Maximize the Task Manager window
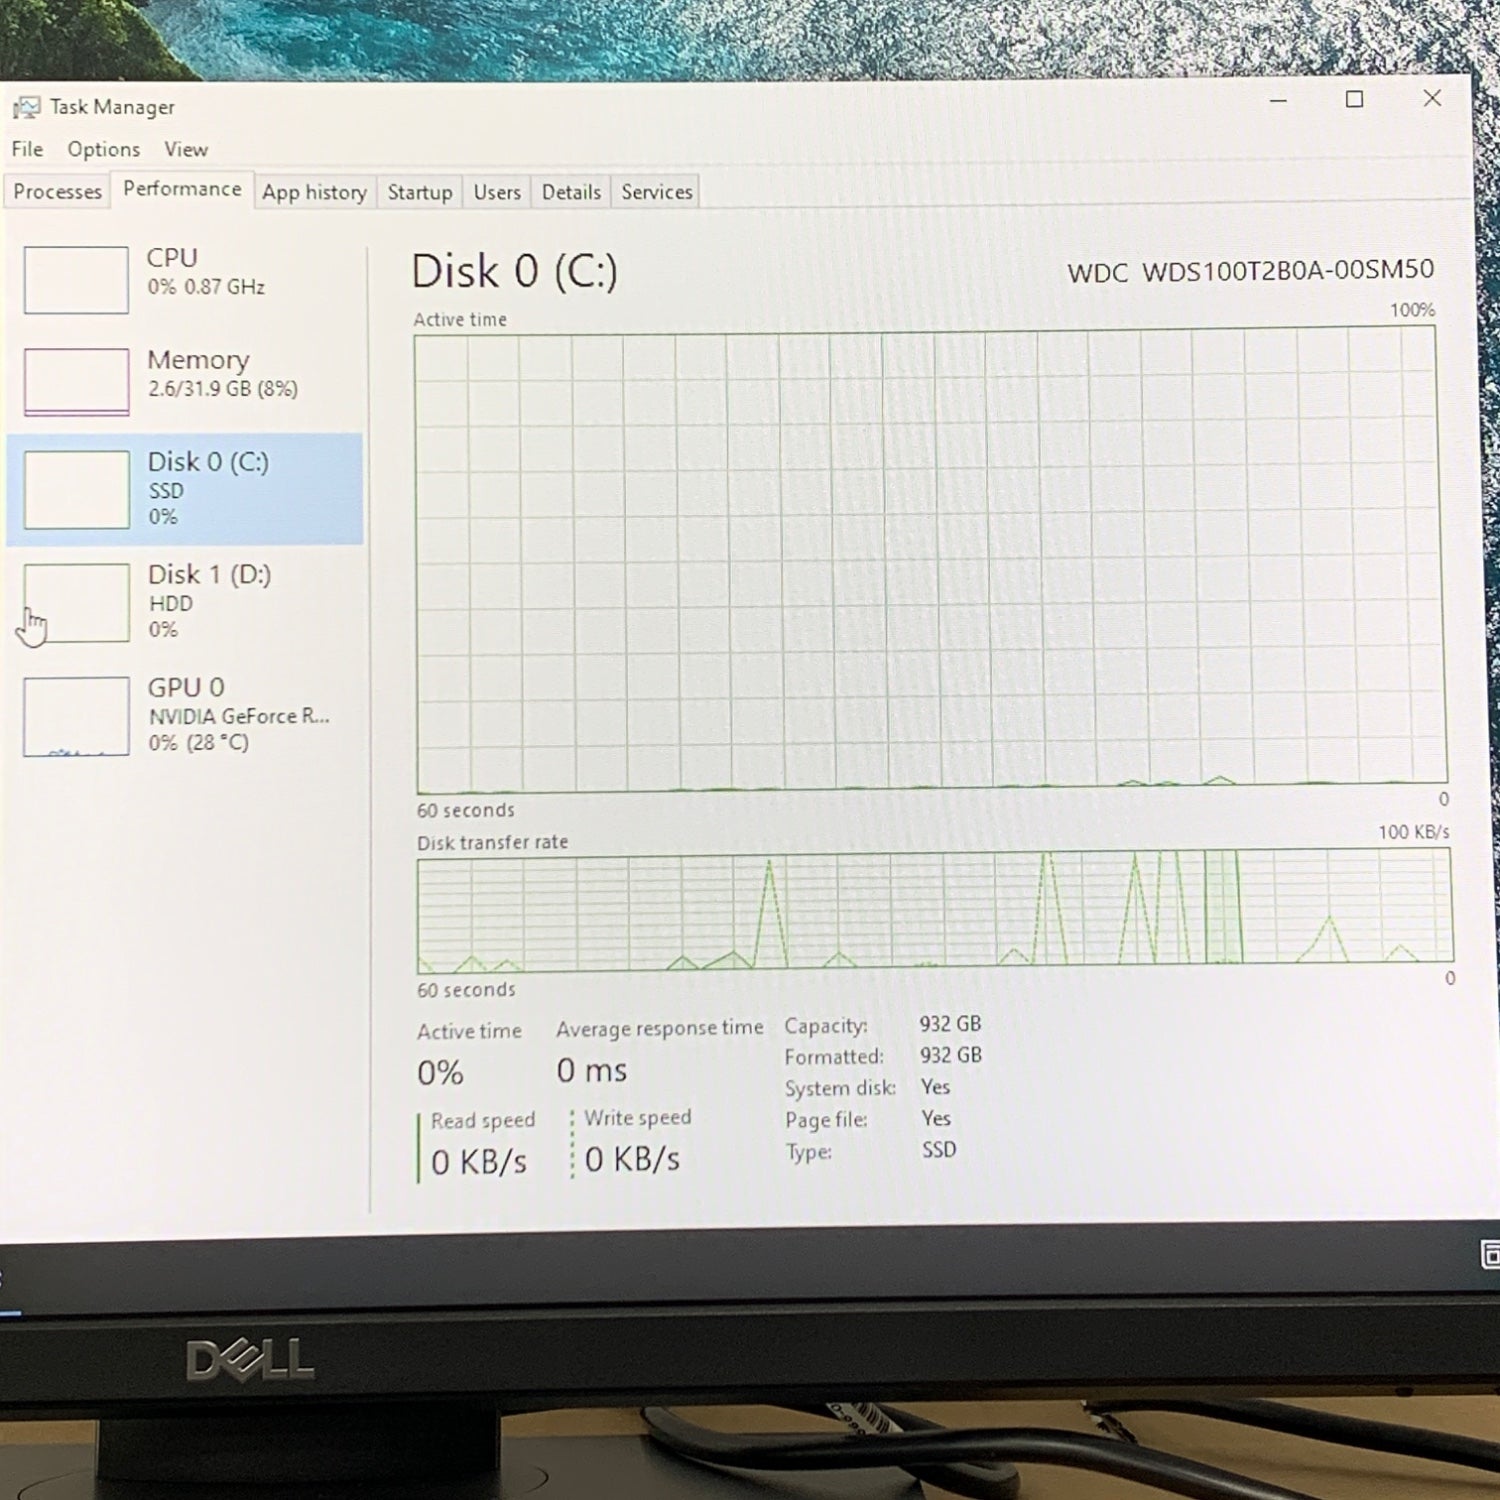This screenshot has height=1500, width=1500. click(x=1354, y=99)
